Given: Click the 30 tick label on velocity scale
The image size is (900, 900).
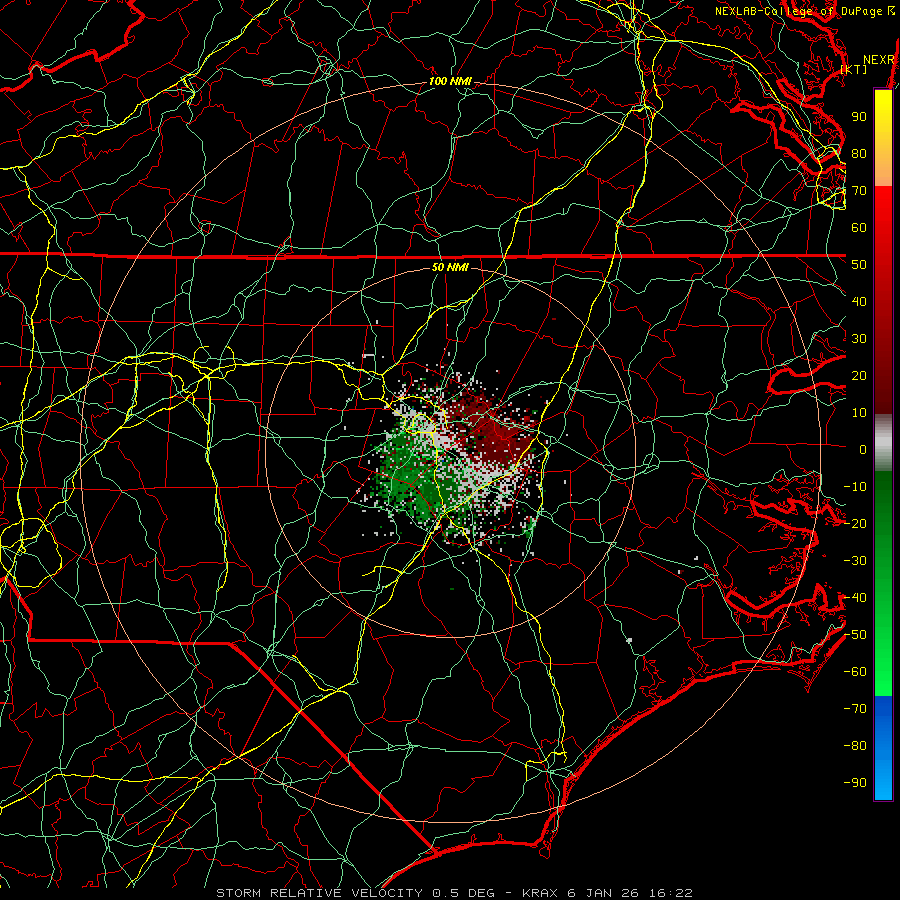Looking at the screenshot, I should coord(859,339).
